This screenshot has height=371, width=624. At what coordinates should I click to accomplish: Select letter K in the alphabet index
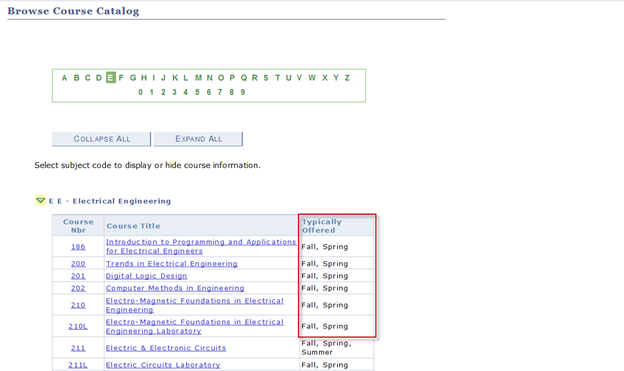tap(175, 78)
